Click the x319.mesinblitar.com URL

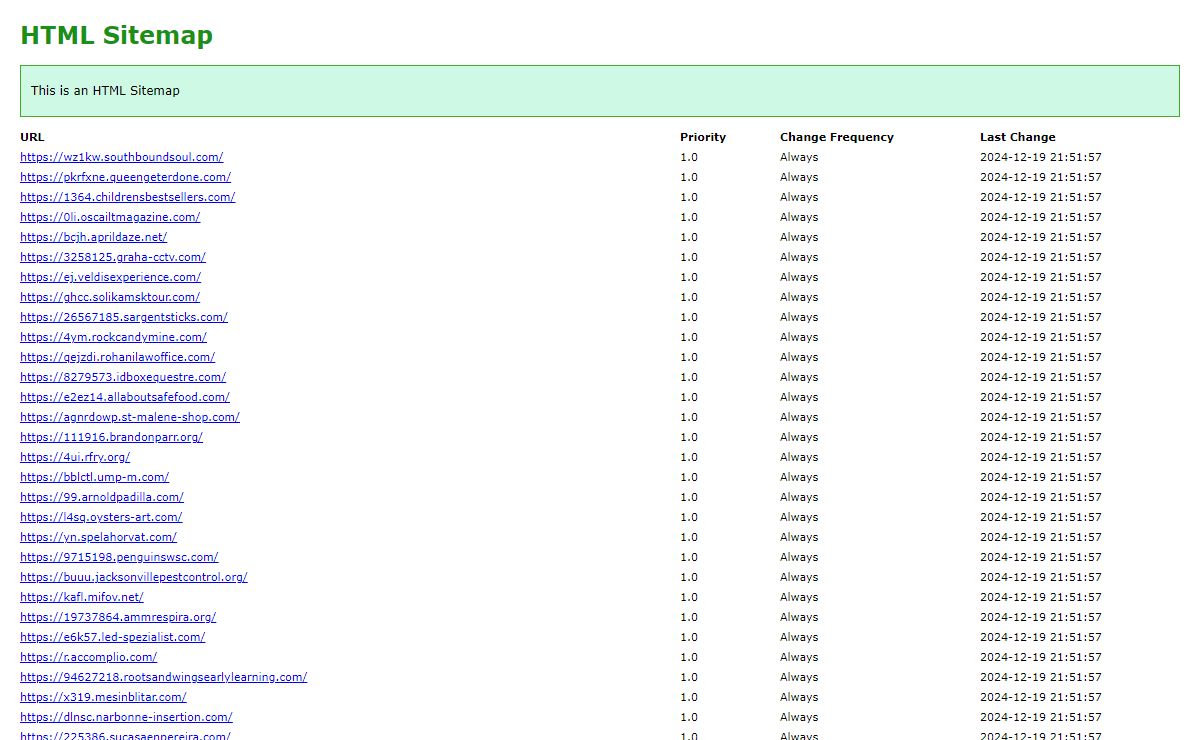click(103, 697)
